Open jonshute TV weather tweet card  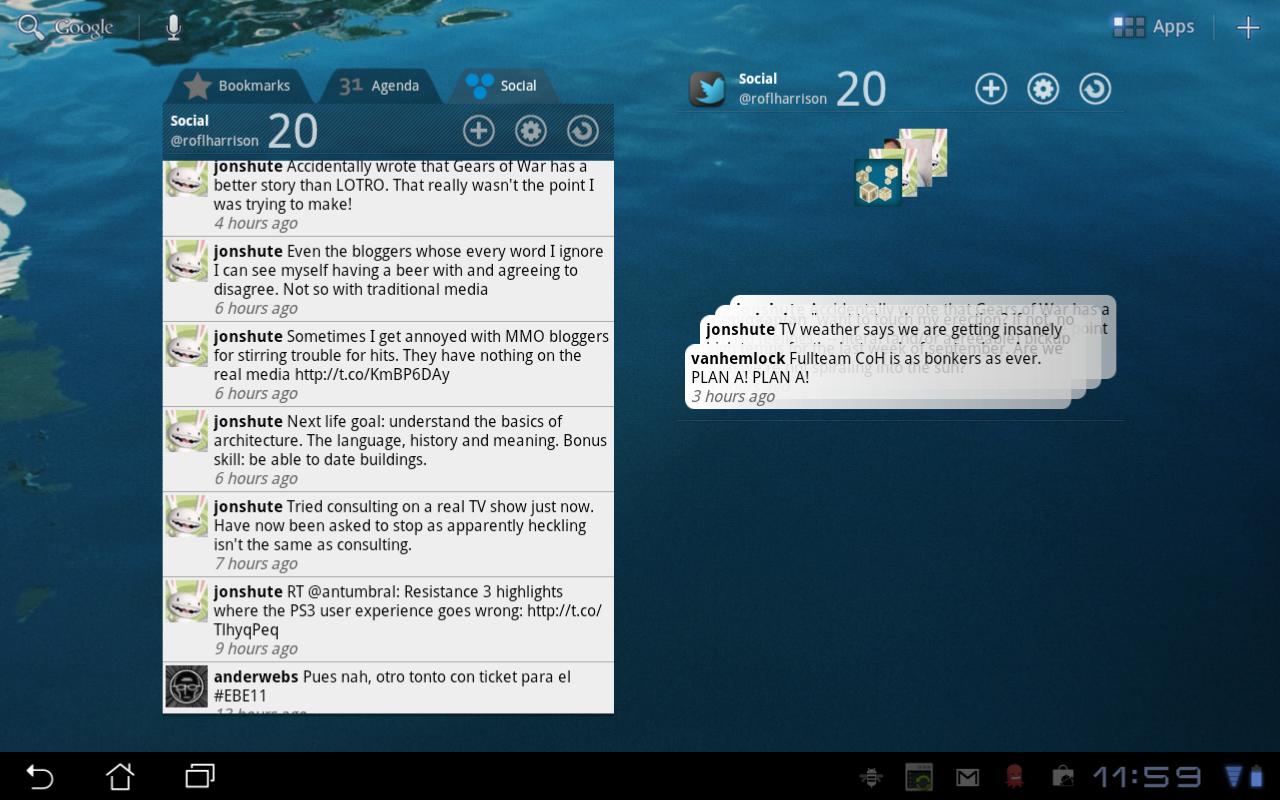[x=884, y=329]
